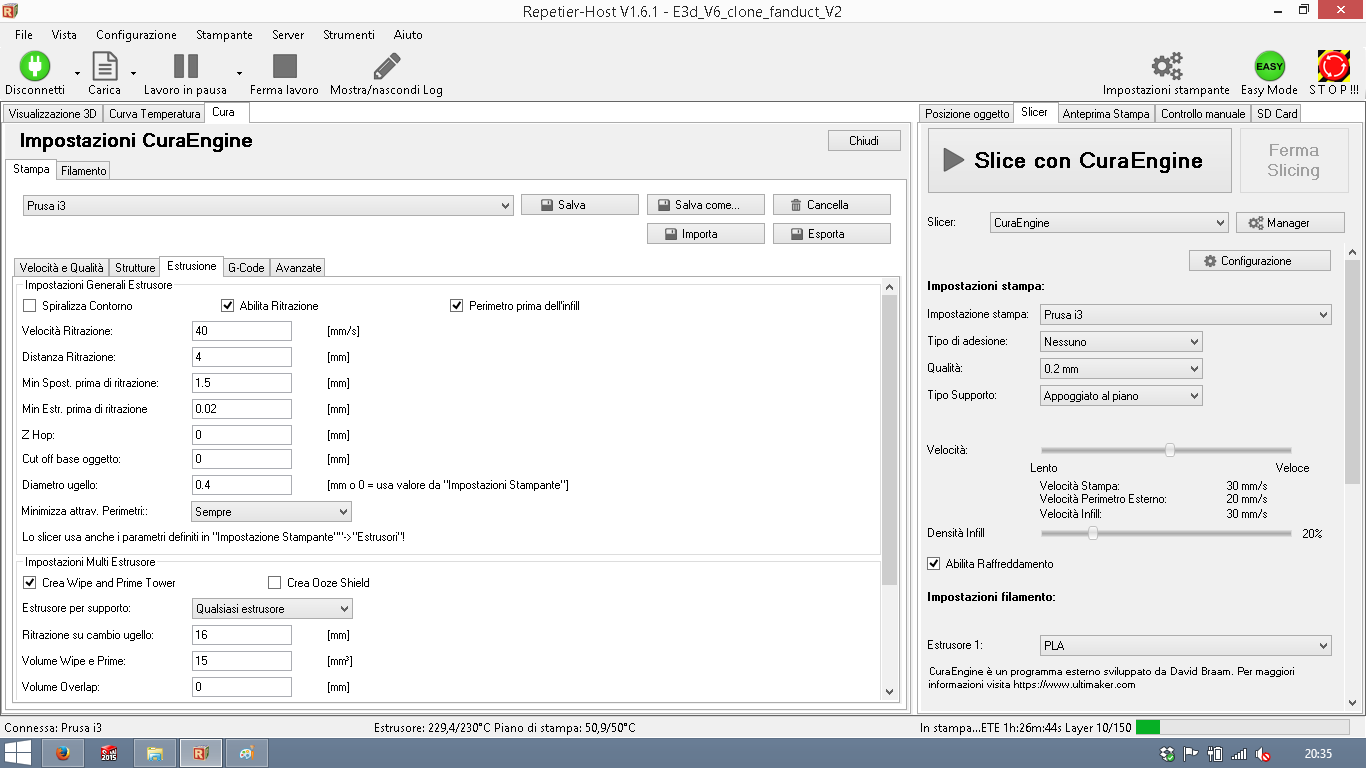1366x768 pixels.
Task: Open the Carica file icon
Action: (105, 66)
